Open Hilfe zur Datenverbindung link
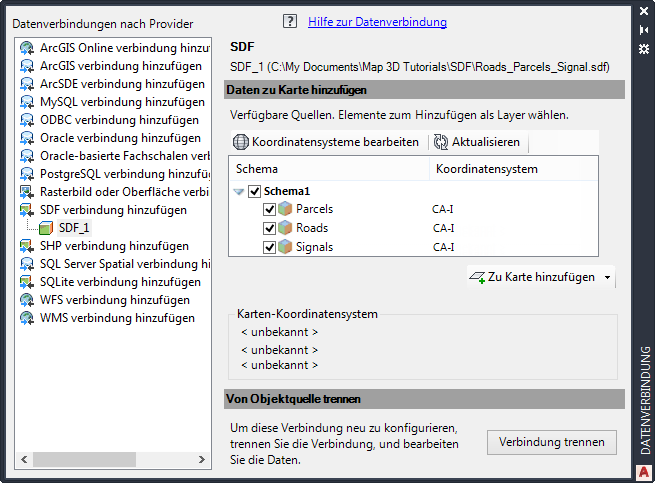Viewport: 655px width, 483px height. point(377,22)
